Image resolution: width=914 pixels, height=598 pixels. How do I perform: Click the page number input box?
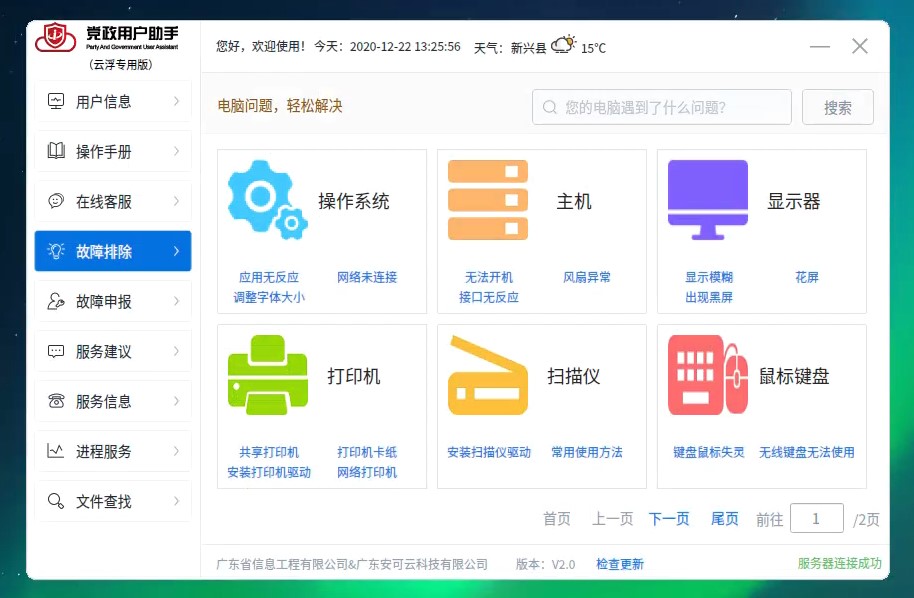816,518
